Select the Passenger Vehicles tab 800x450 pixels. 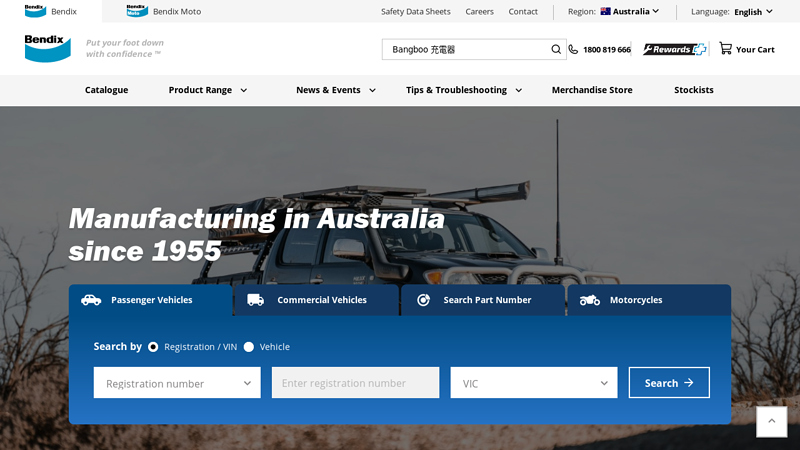pos(151,300)
